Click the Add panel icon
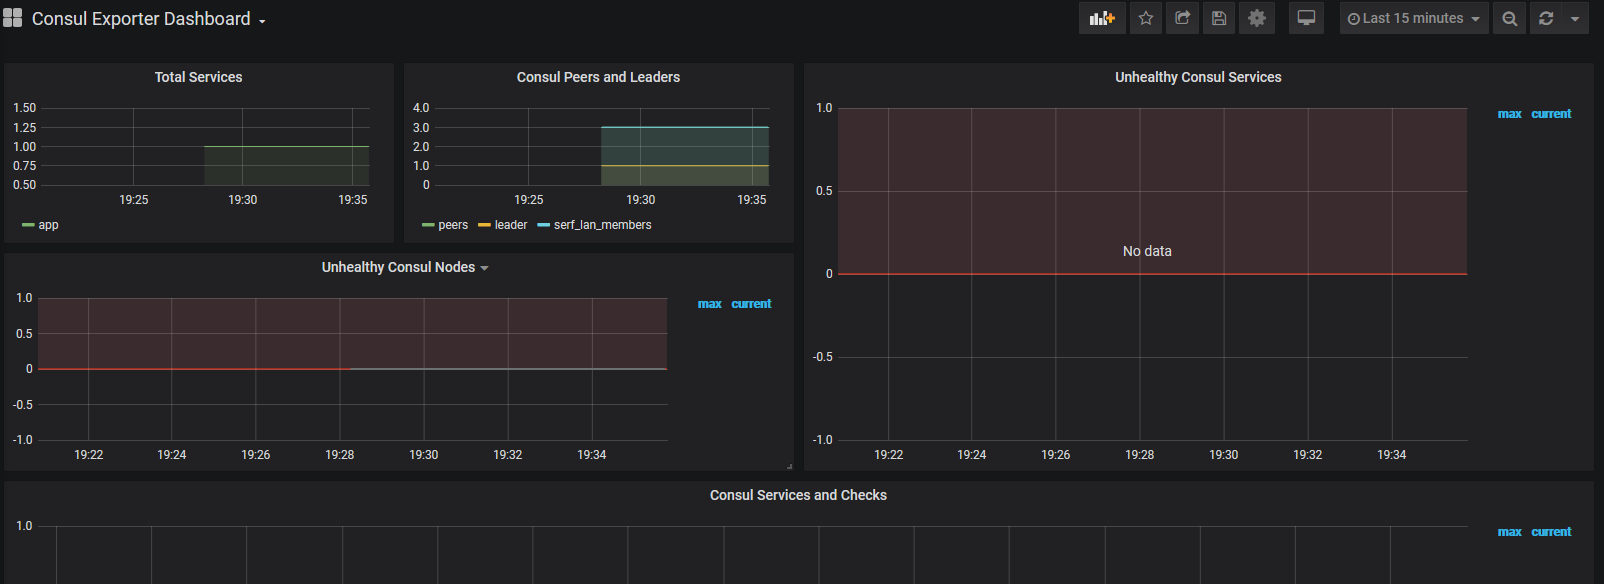The image size is (1604, 584). click(x=1102, y=18)
